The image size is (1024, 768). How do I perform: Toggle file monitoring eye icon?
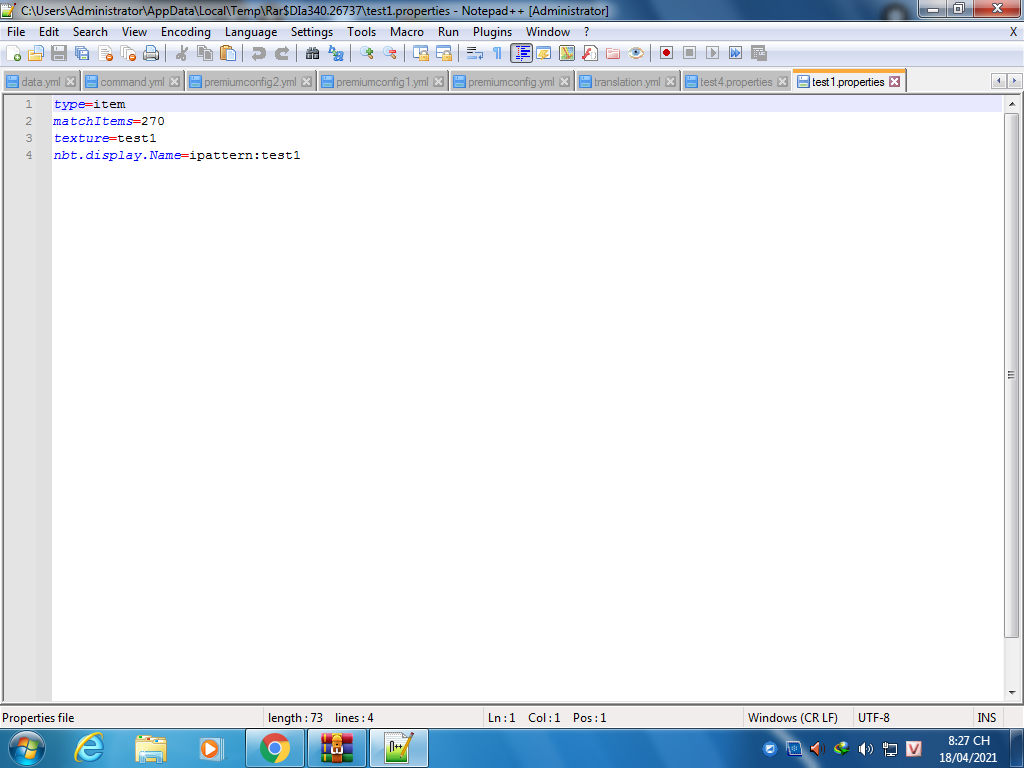coord(635,54)
